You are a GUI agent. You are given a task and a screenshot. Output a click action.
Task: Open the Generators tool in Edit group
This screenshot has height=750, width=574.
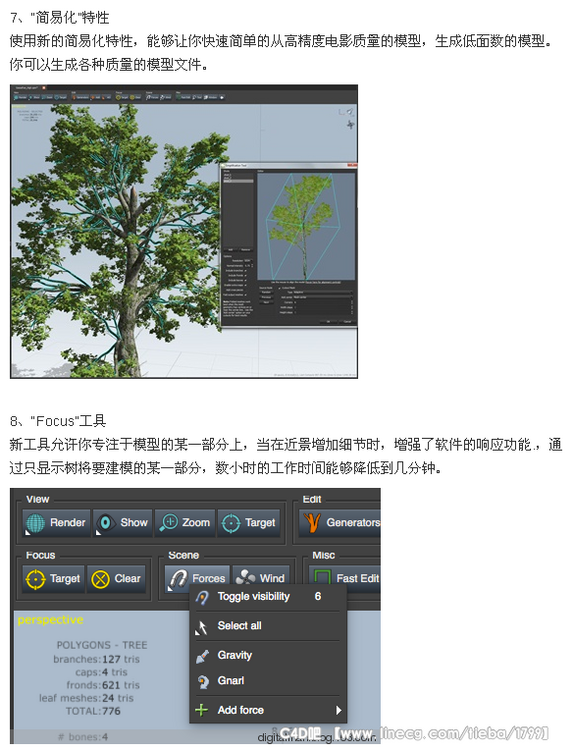coord(341,523)
